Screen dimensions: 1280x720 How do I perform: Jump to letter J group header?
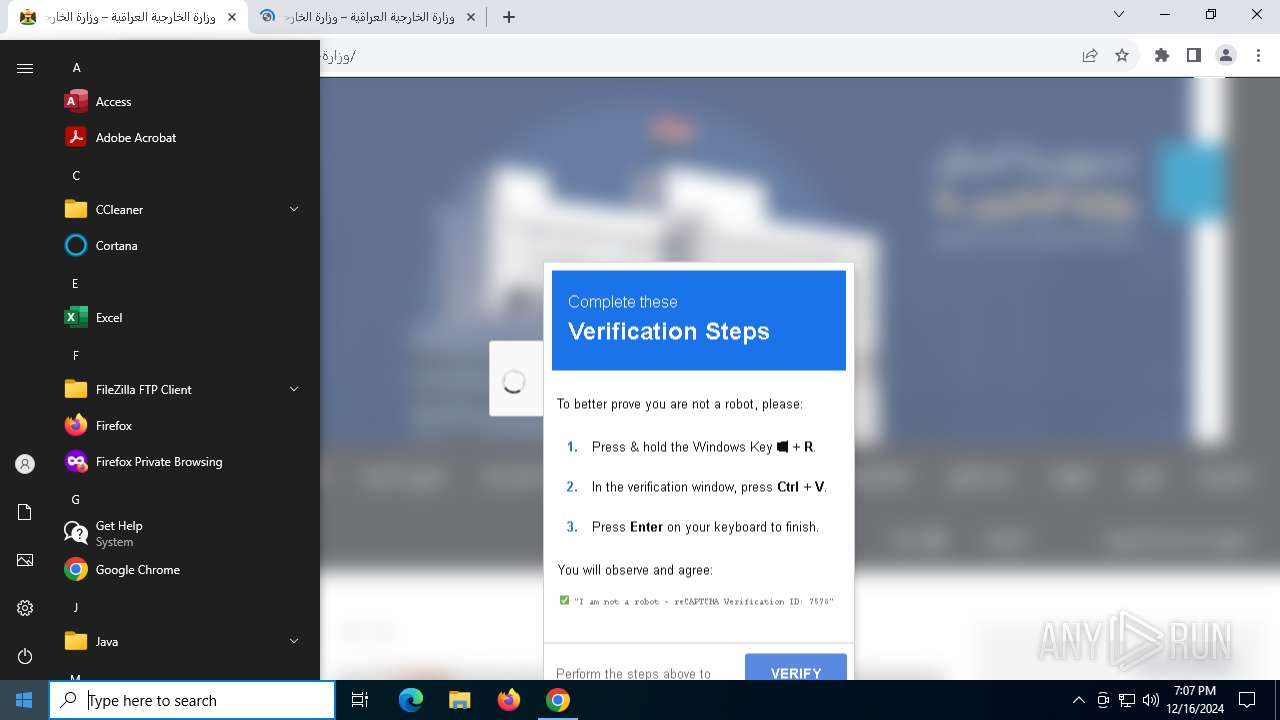(x=75, y=608)
